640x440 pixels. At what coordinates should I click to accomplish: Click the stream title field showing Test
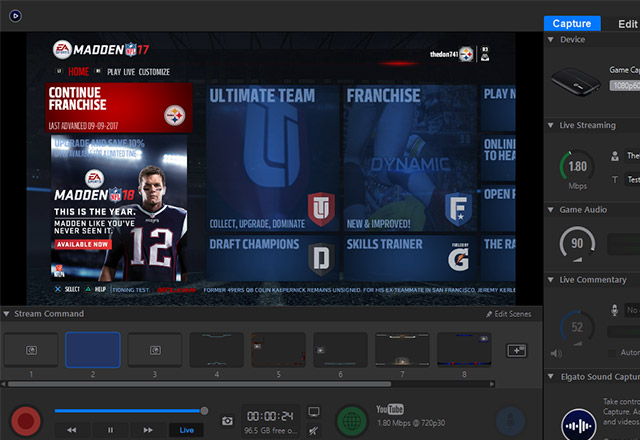pyautogui.click(x=632, y=180)
